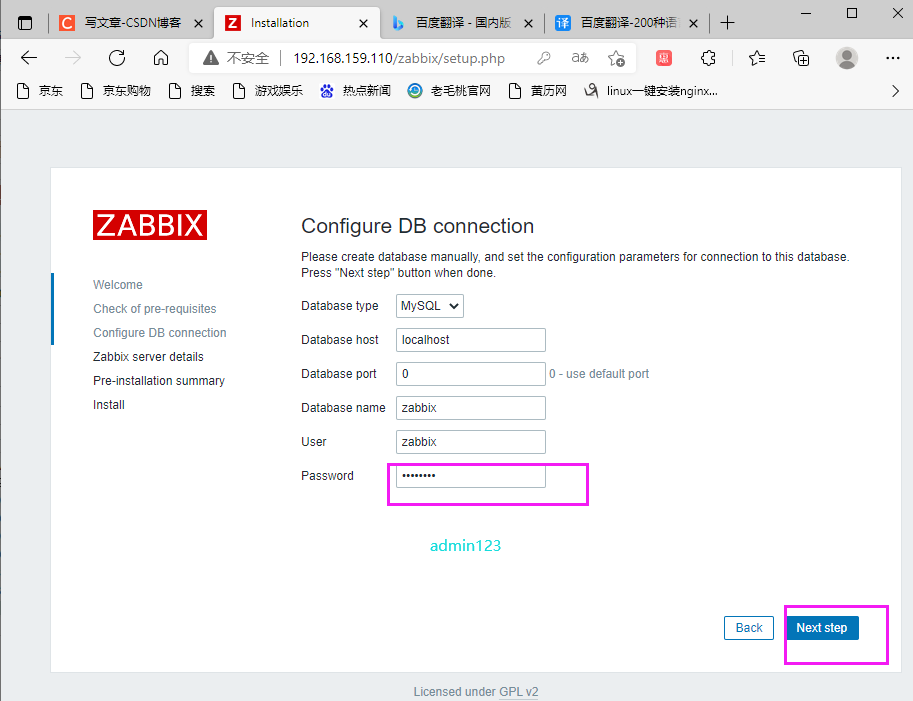
Task: Click the 0 - use default port hint
Action: click(599, 374)
